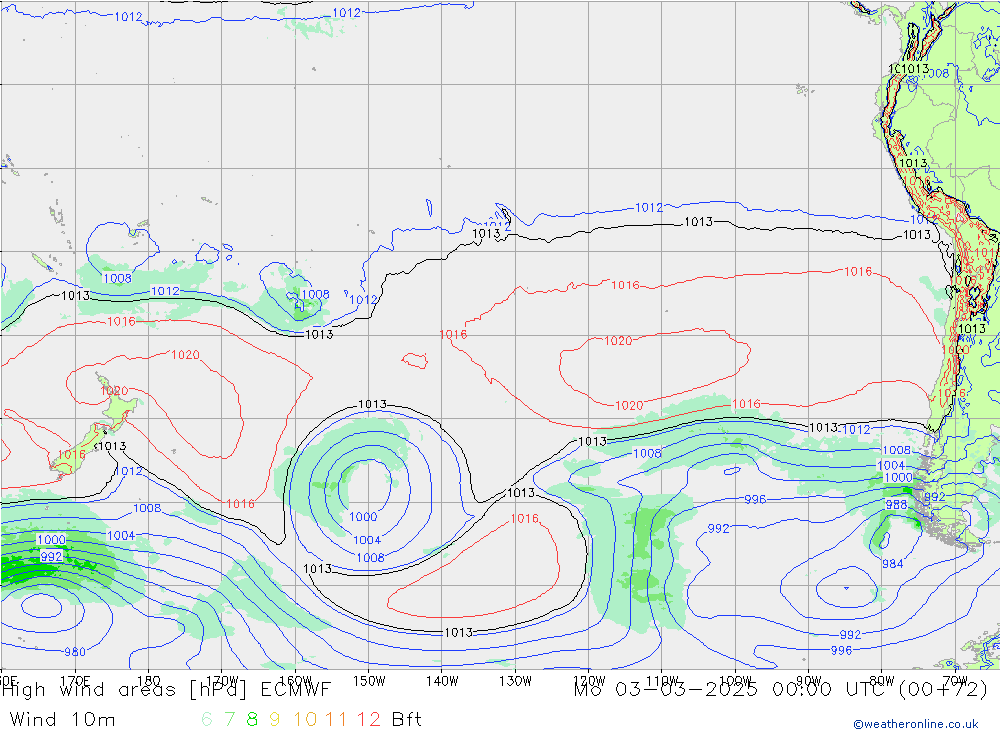This screenshot has height=733, width=1000.
Task: Click Beaufort 10 legend value
Action: (305, 720)
